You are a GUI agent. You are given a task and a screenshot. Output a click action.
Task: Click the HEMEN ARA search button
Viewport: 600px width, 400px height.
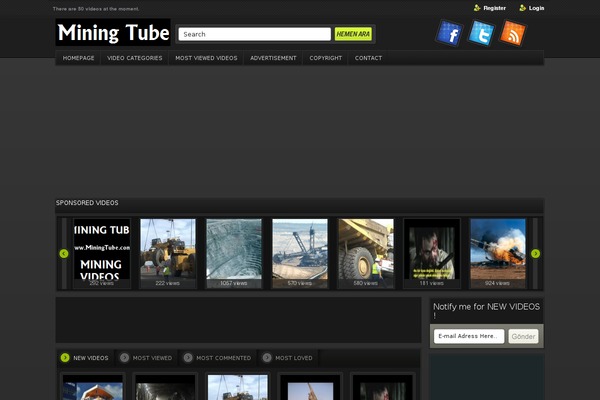click(x=353, y=34)
